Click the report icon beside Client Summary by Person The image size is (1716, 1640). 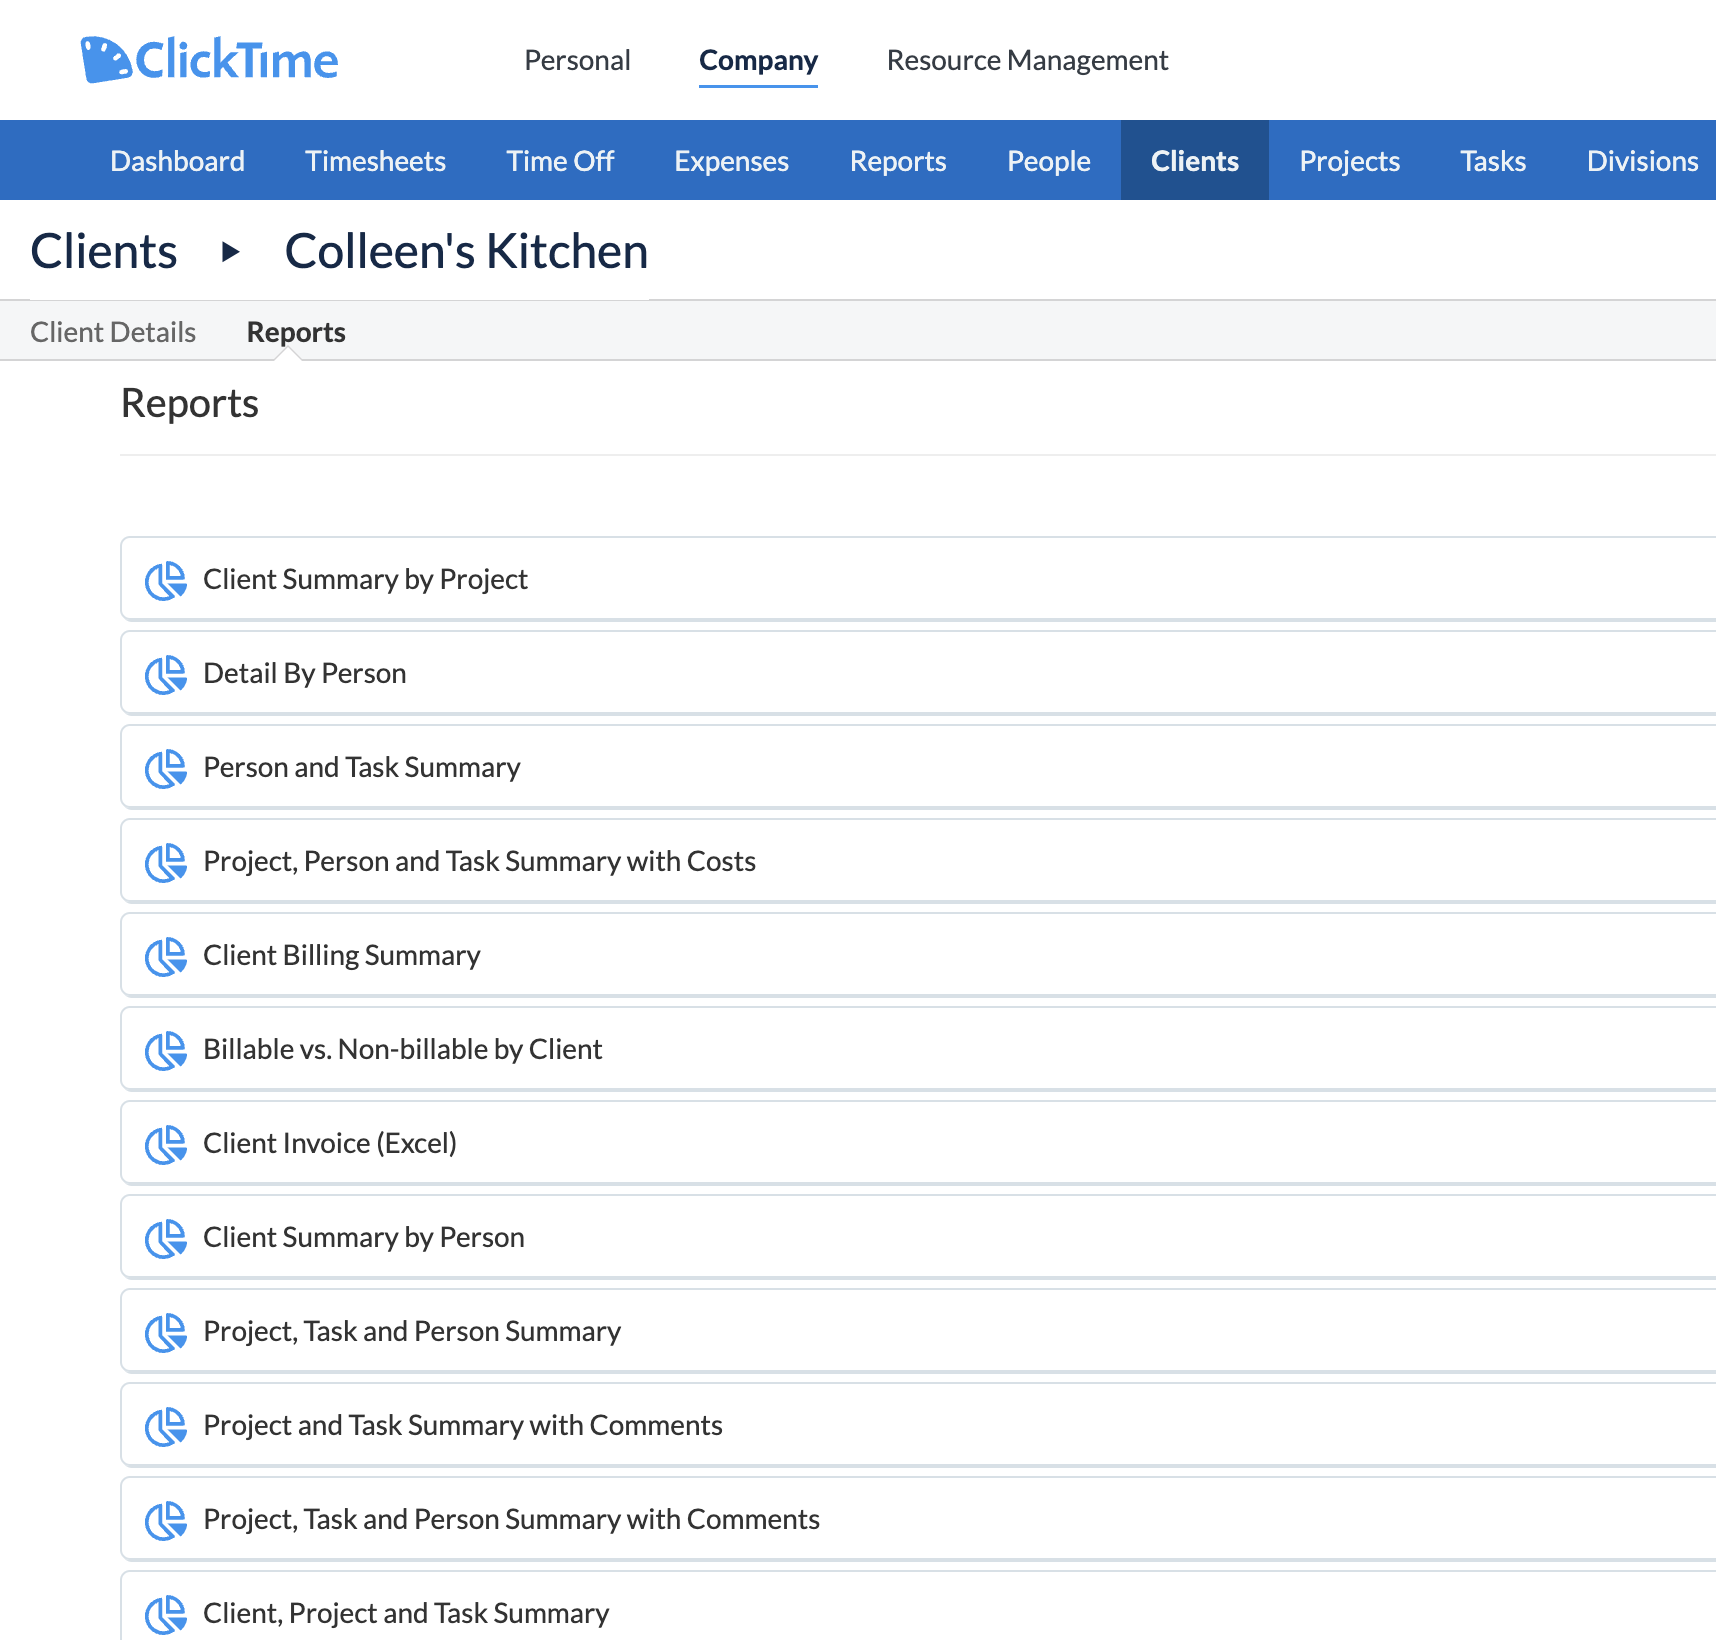pos(166,1238)
